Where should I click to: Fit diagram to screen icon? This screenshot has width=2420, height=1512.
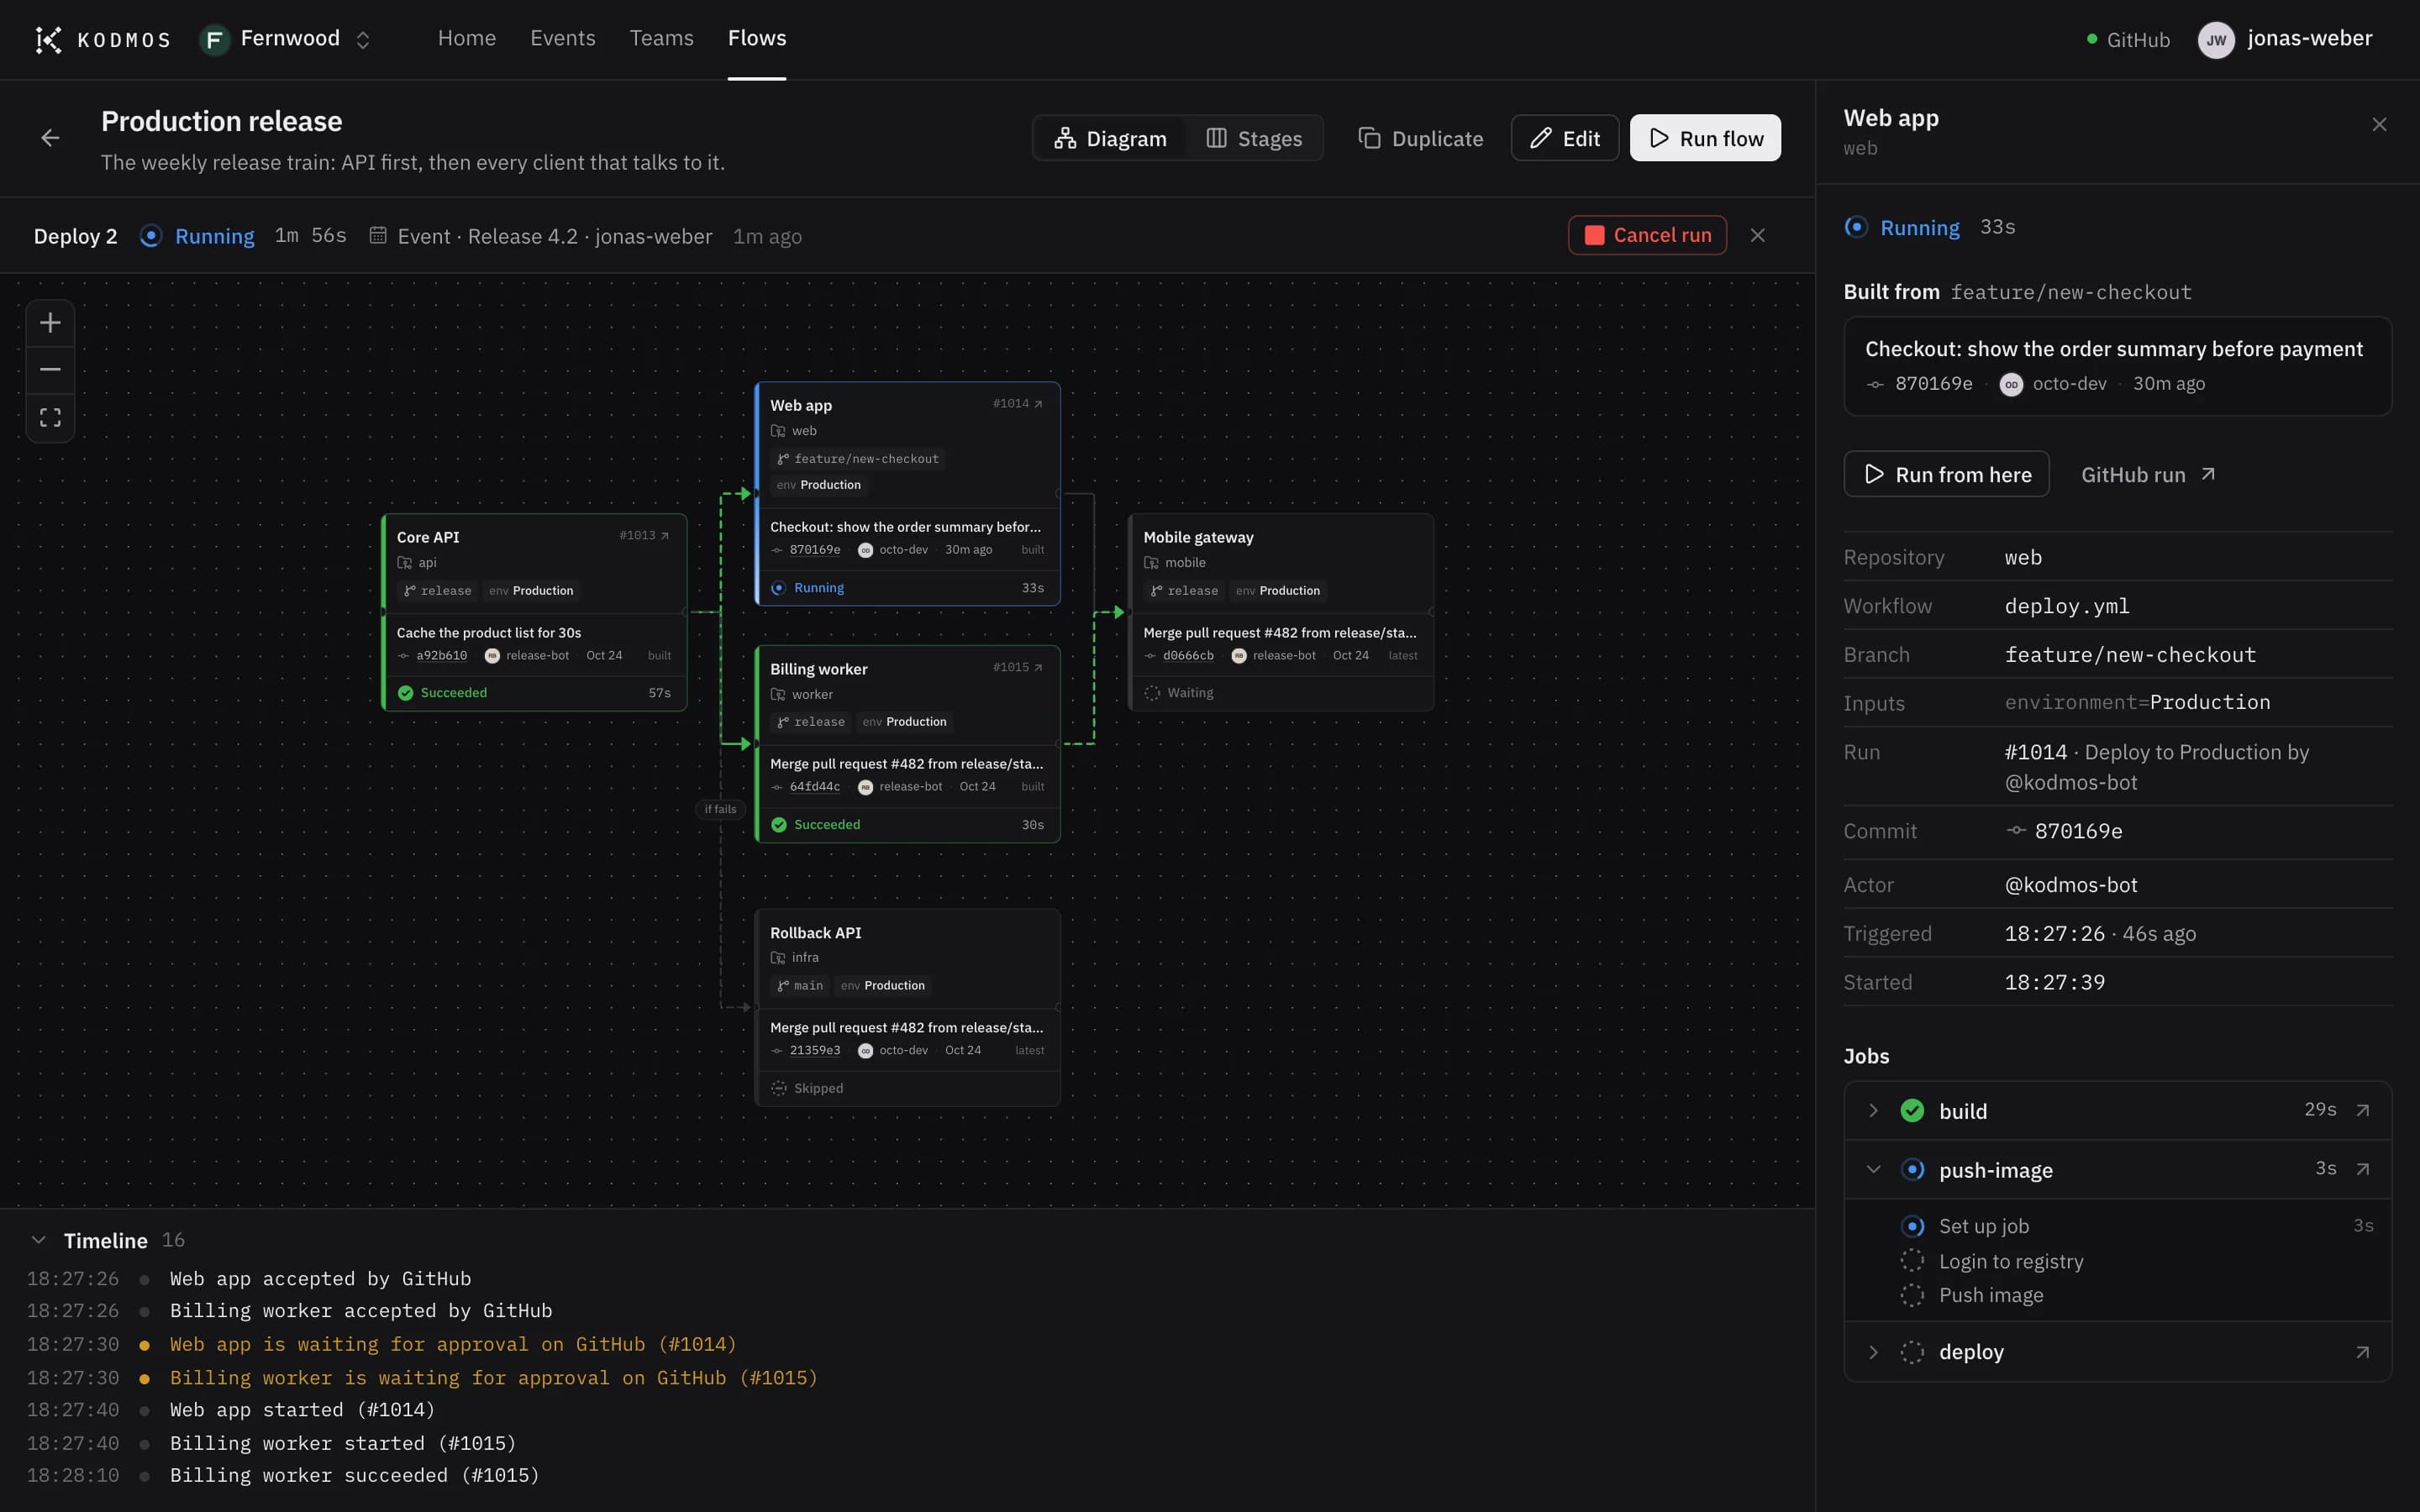pyautogui.click(x=50, y=417)
